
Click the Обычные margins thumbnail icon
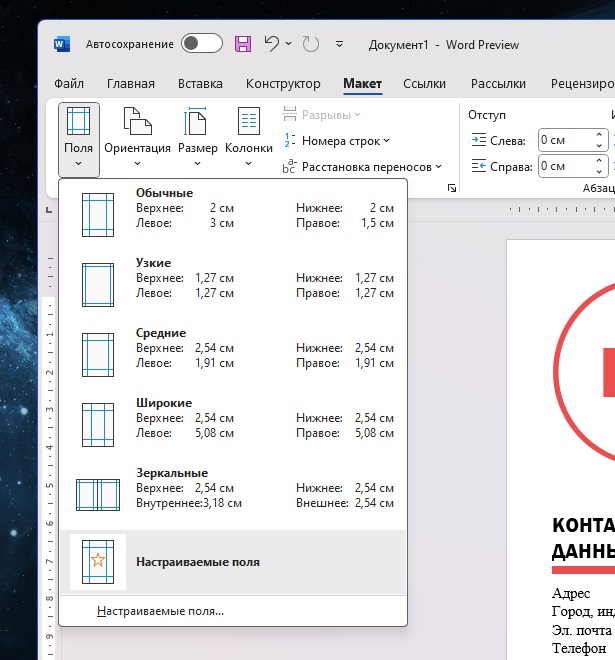98,215
